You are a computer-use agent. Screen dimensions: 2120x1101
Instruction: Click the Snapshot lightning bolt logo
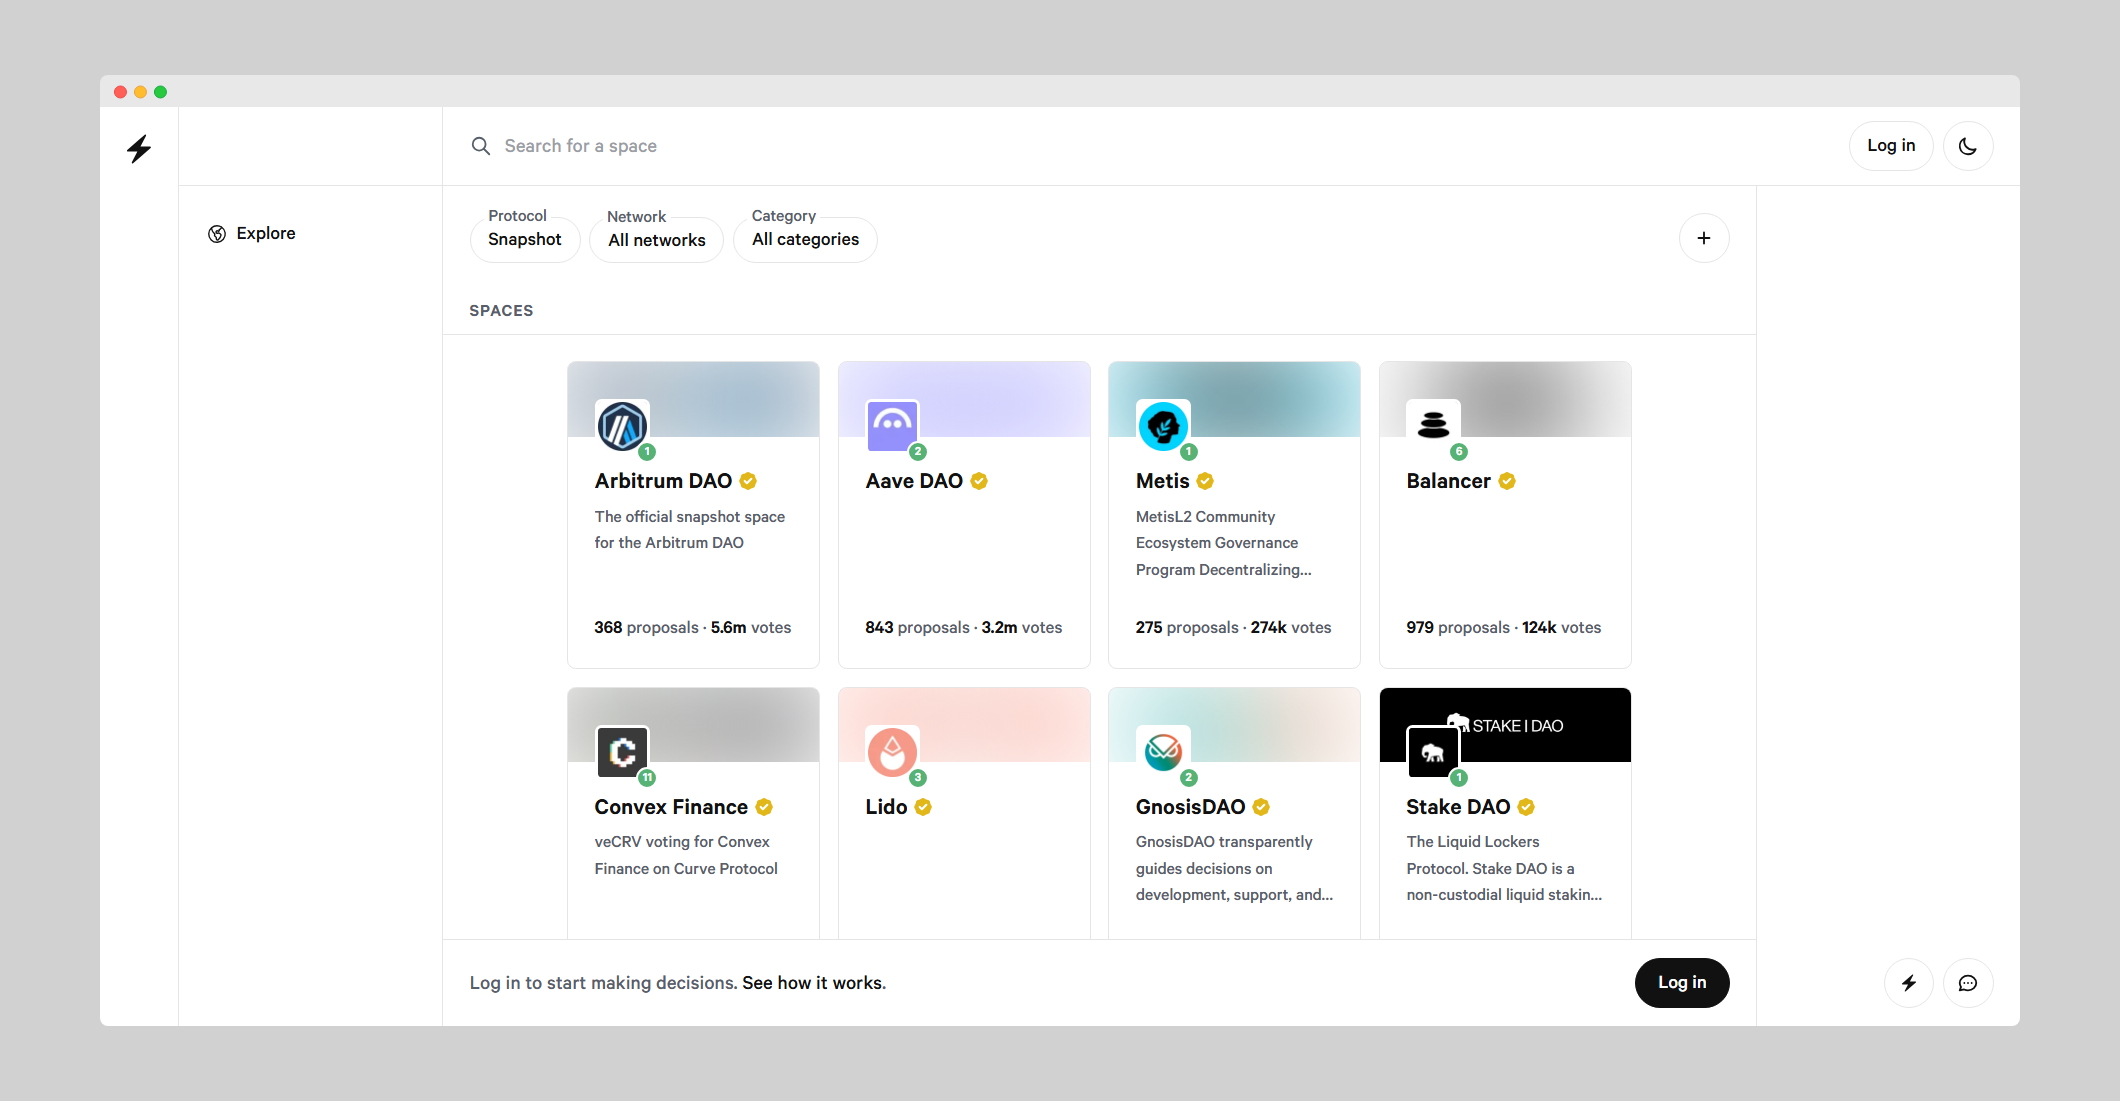pyautogui.click(x=139, y=148)
